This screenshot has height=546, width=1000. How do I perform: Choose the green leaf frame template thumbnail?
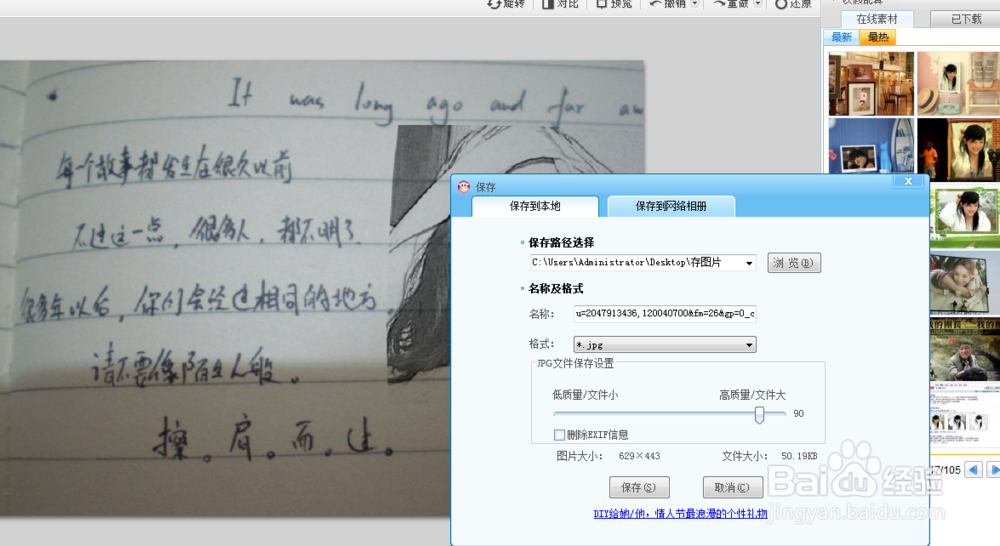pos(965,216)
